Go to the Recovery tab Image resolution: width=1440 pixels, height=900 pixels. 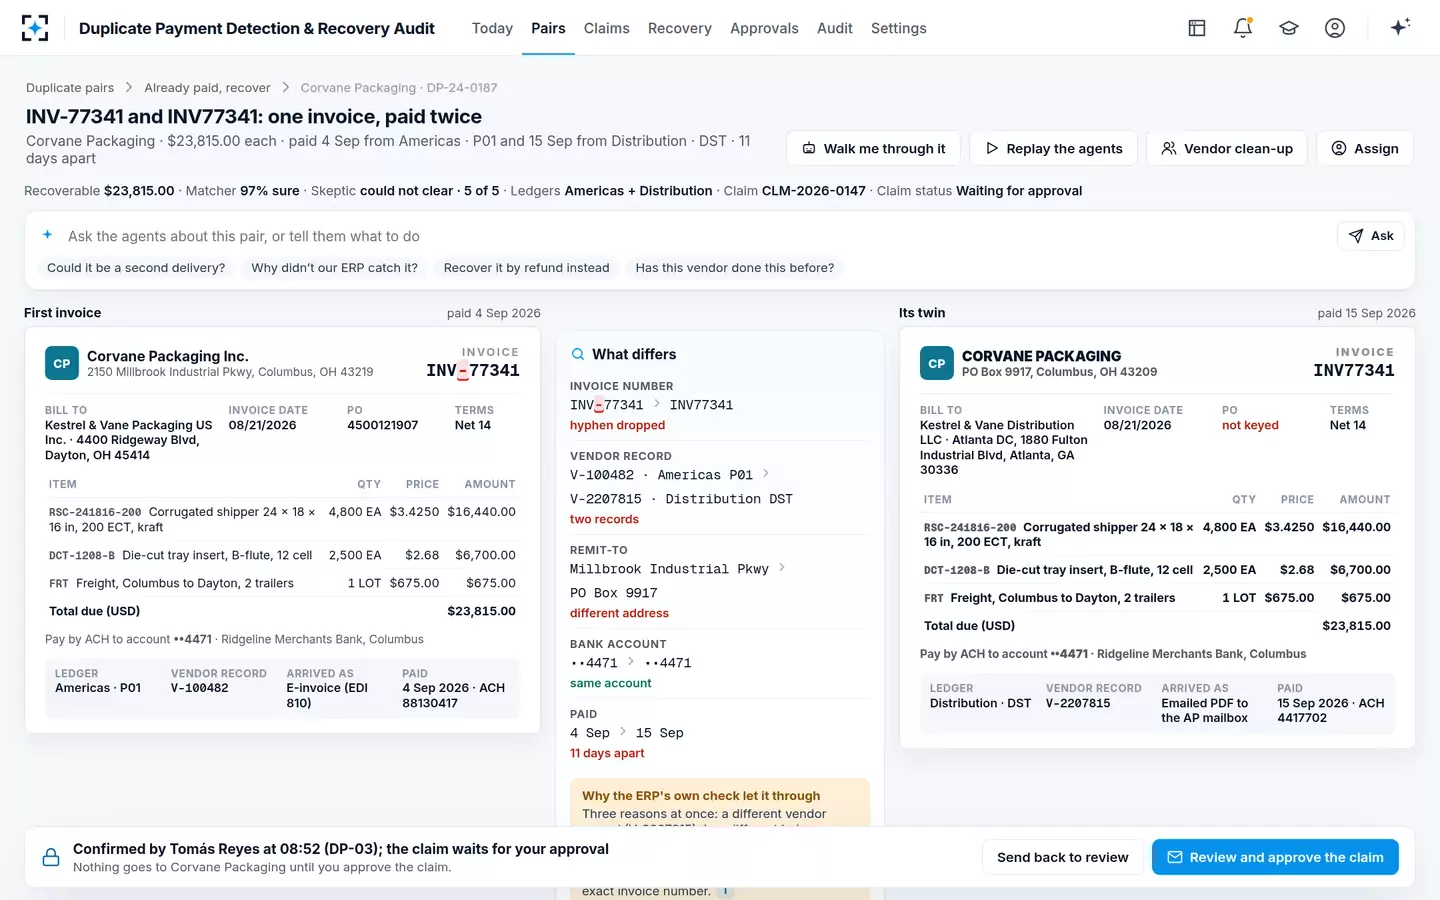[680, 28]
